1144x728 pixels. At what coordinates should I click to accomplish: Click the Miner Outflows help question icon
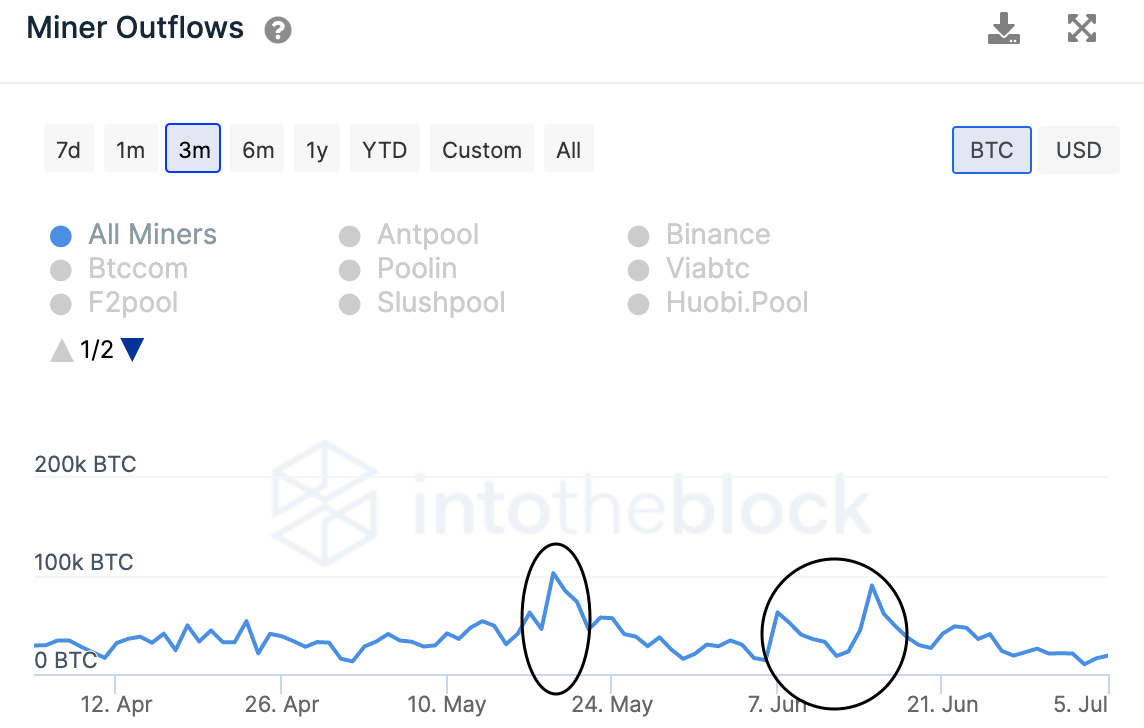[x=278, y=30]
